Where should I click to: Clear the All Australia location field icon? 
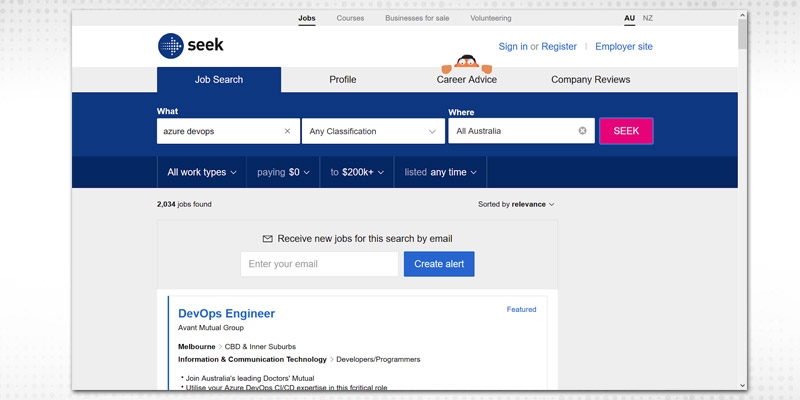pos(582,131)
